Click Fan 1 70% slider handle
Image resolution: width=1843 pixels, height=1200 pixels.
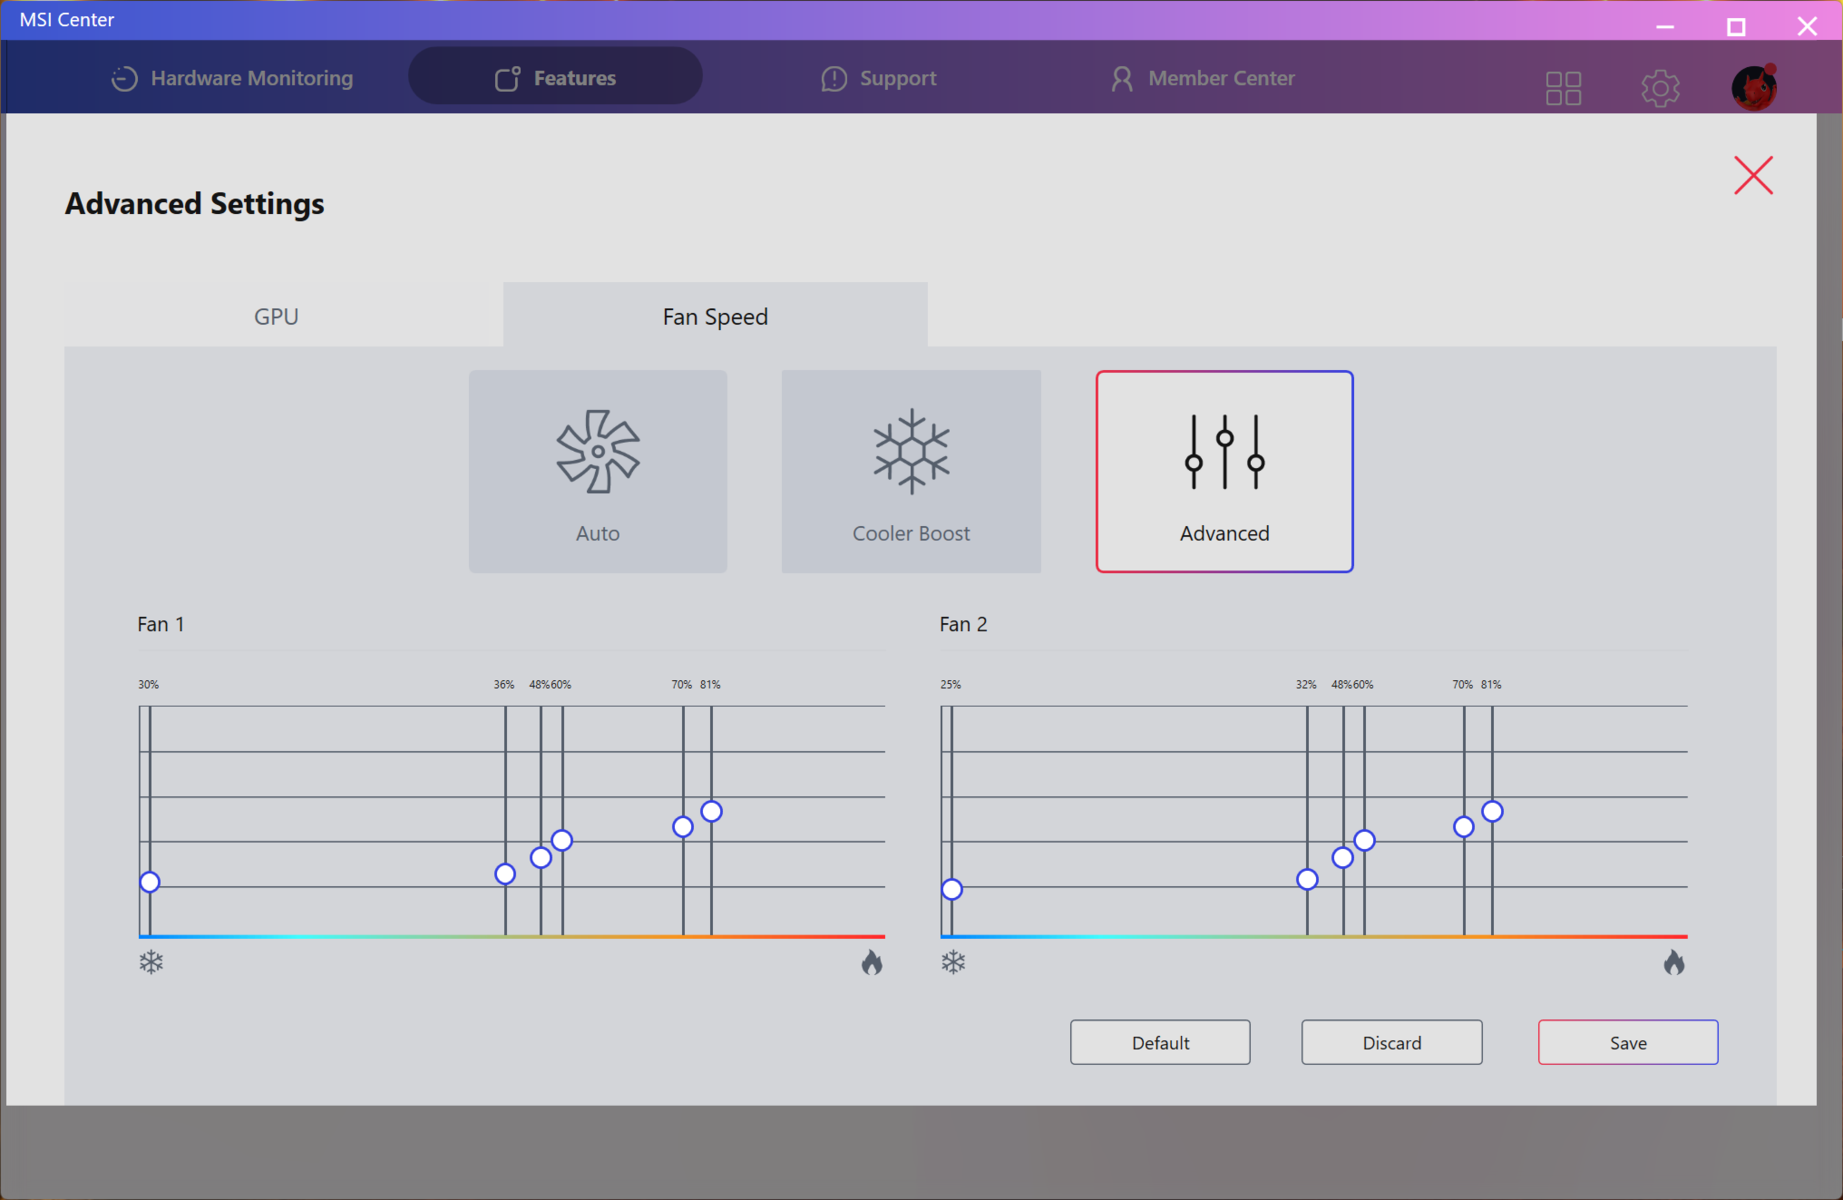click(x=683, y=827)
